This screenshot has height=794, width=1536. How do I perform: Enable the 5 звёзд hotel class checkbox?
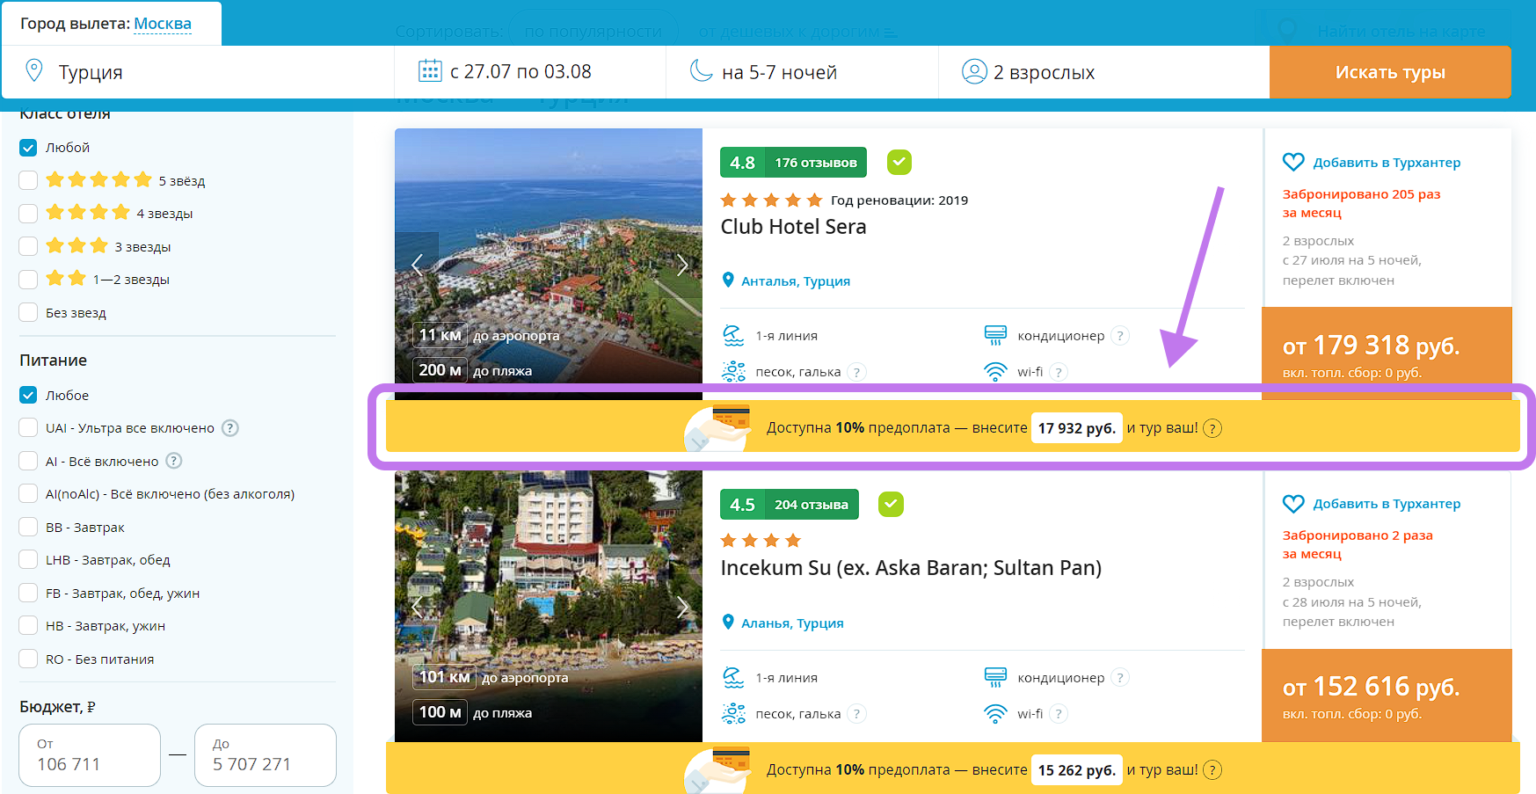coord(28,180)
